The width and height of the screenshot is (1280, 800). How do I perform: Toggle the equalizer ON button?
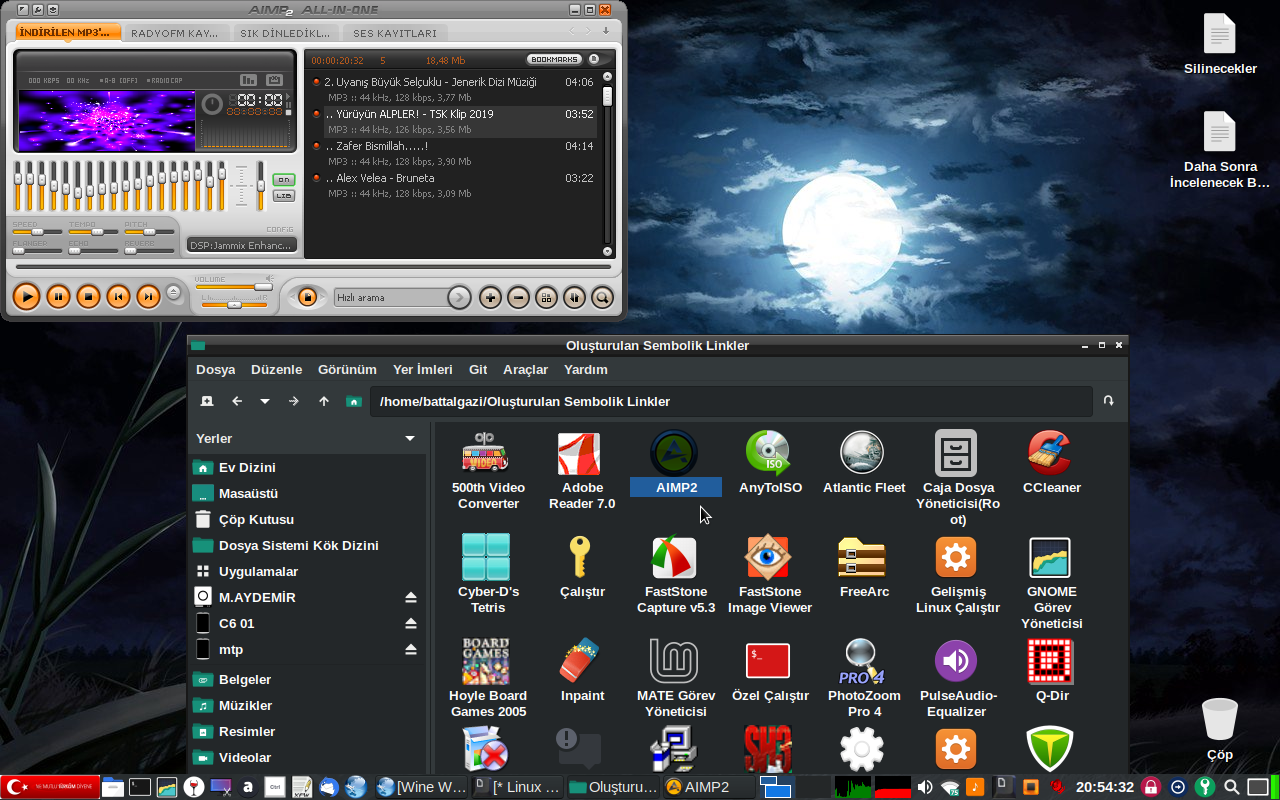click(x=284, y=180)
